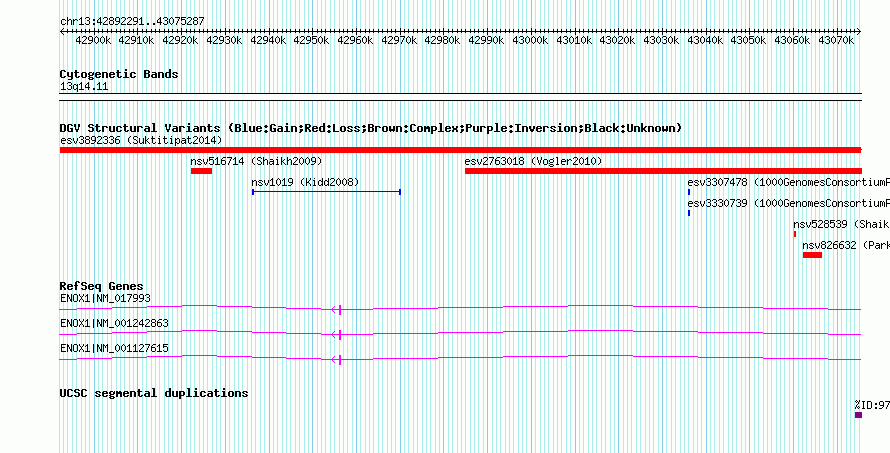Click the purple segmental duplication block
Image resolution: width=890 pixels, height=453 pixels.
(858, 415)
